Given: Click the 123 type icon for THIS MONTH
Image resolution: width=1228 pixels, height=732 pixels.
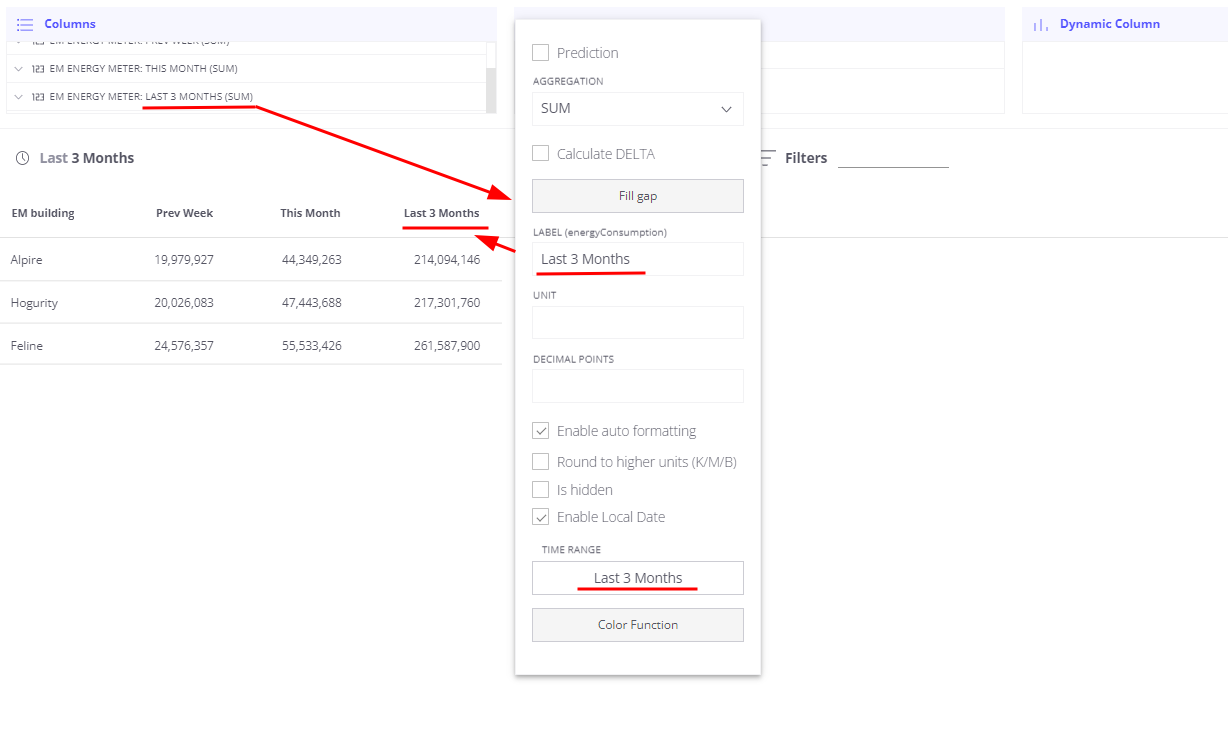Looking at the screenshot, I should pyautogui.click(x=38, y=69).
